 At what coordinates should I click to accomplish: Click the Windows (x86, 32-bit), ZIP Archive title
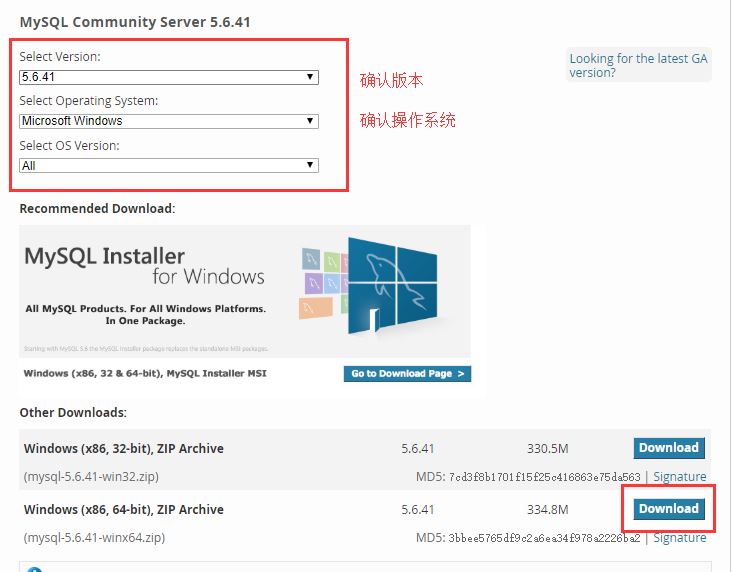pyautogui.click(x=123, y=449)
